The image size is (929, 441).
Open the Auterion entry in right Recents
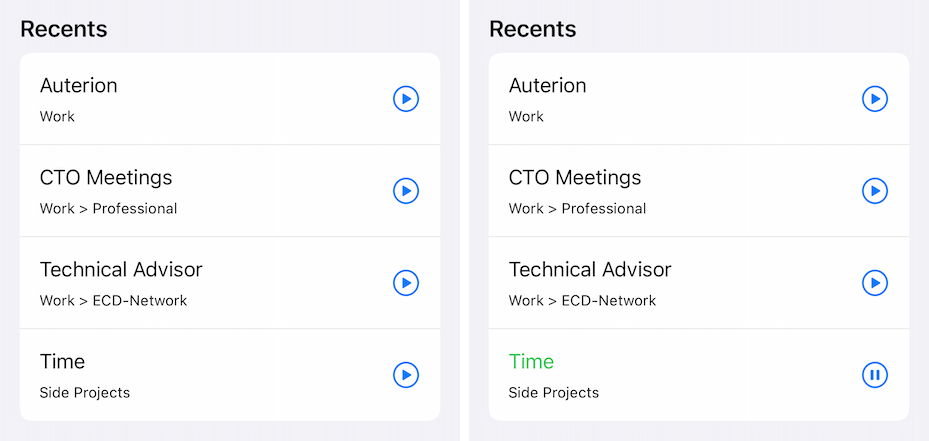click(x=699, y=99)
